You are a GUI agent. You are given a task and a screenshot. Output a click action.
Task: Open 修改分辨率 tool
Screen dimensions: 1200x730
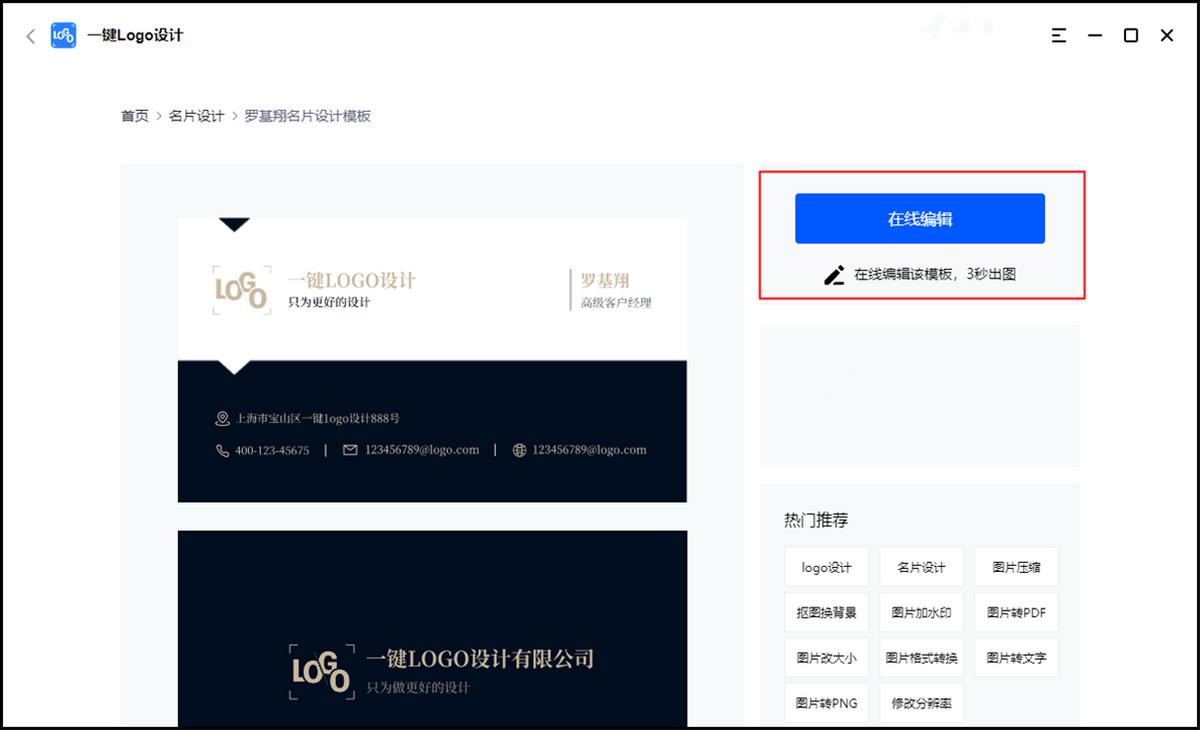(921, 703)
